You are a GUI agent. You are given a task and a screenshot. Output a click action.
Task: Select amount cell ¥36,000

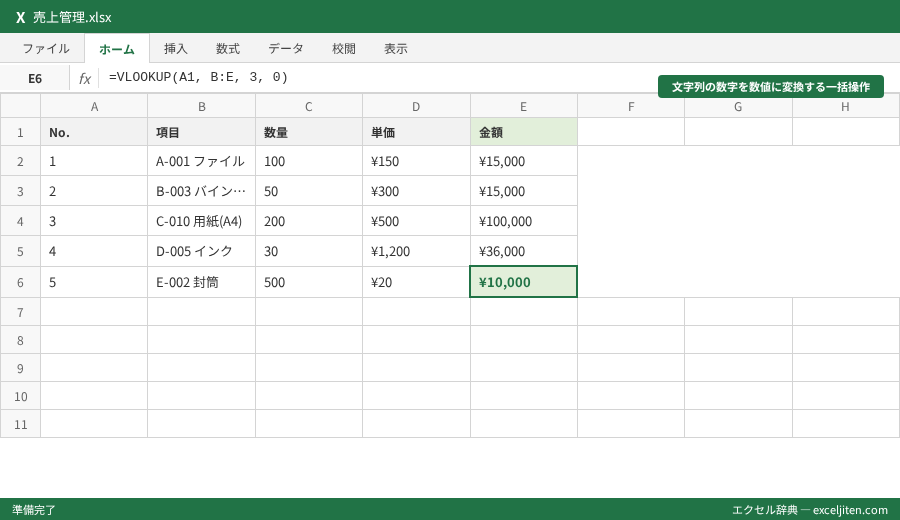(523, 251)
